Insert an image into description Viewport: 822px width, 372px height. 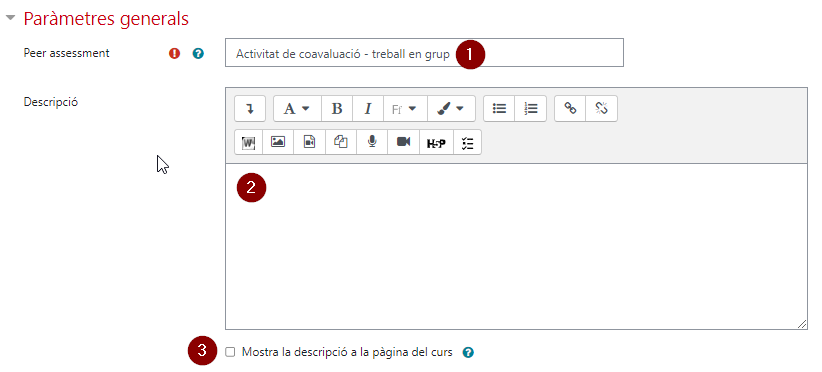[x=278, y=142]
